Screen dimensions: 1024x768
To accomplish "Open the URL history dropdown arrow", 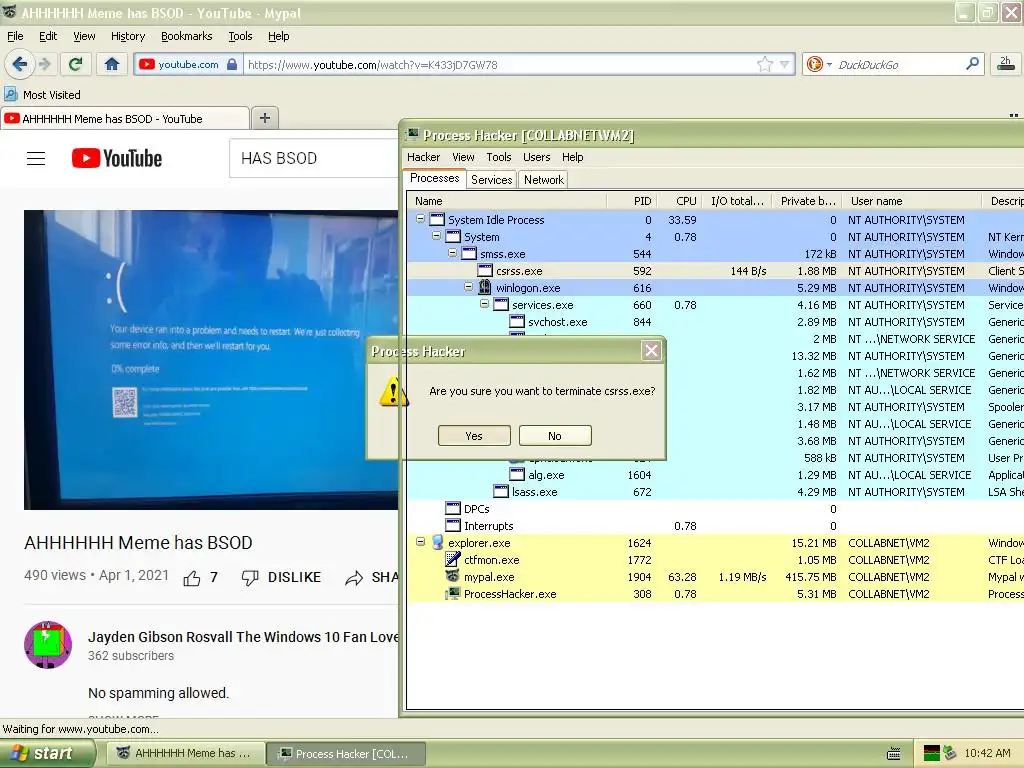I will tap(784, 65).
